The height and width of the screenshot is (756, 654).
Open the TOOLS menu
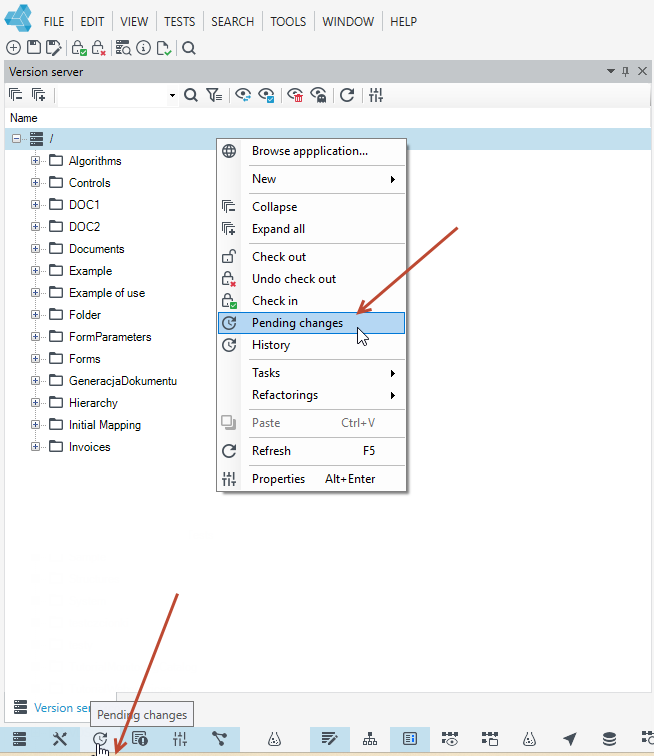(x=288, y=22)
